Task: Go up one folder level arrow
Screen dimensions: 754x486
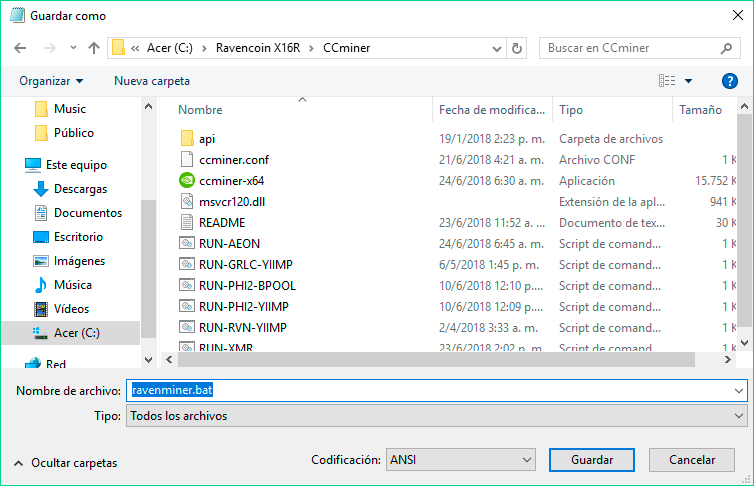Action: pyautogui.click(x=94, y=48)
